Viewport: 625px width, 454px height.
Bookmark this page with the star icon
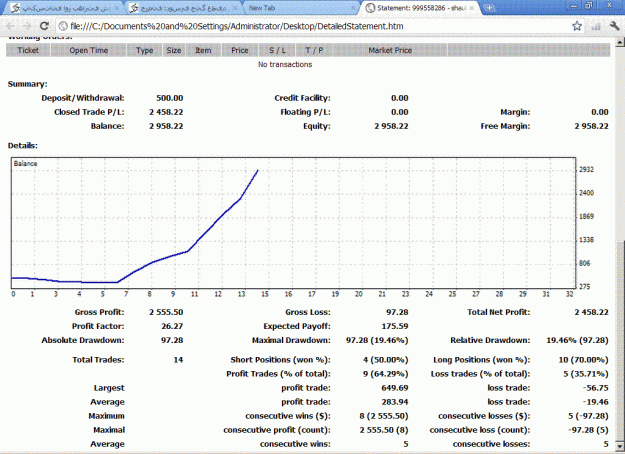click(577, 26)
